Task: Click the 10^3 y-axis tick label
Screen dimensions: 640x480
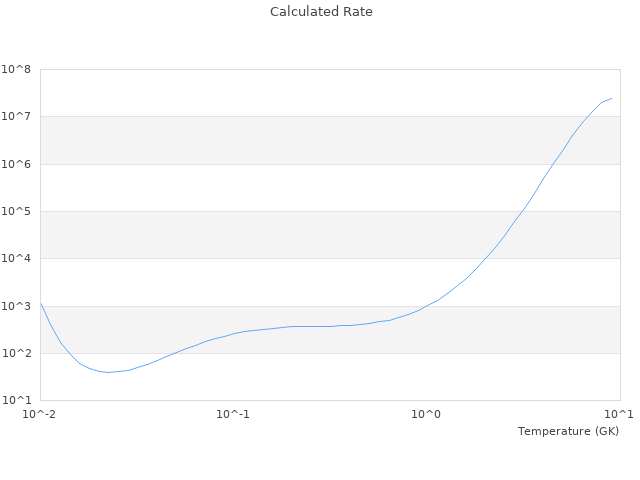Action: (x=17, y=306)
